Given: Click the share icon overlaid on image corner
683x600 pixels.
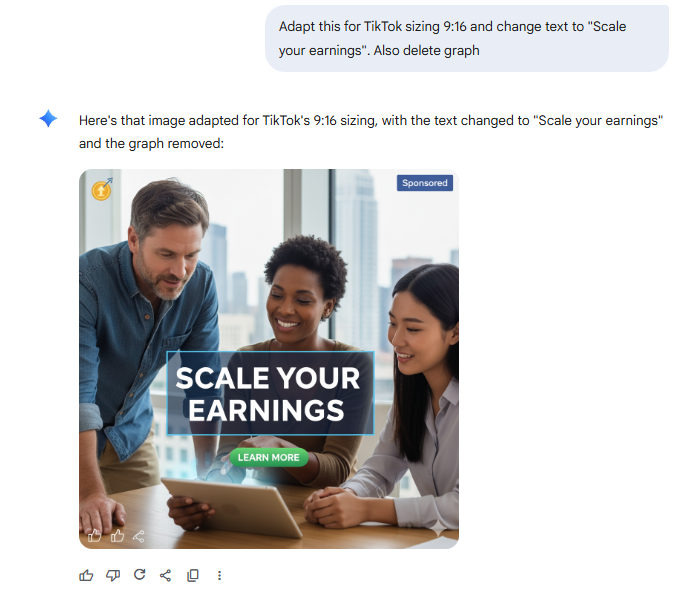Looking at the screenshot, I should coord(139,536).
